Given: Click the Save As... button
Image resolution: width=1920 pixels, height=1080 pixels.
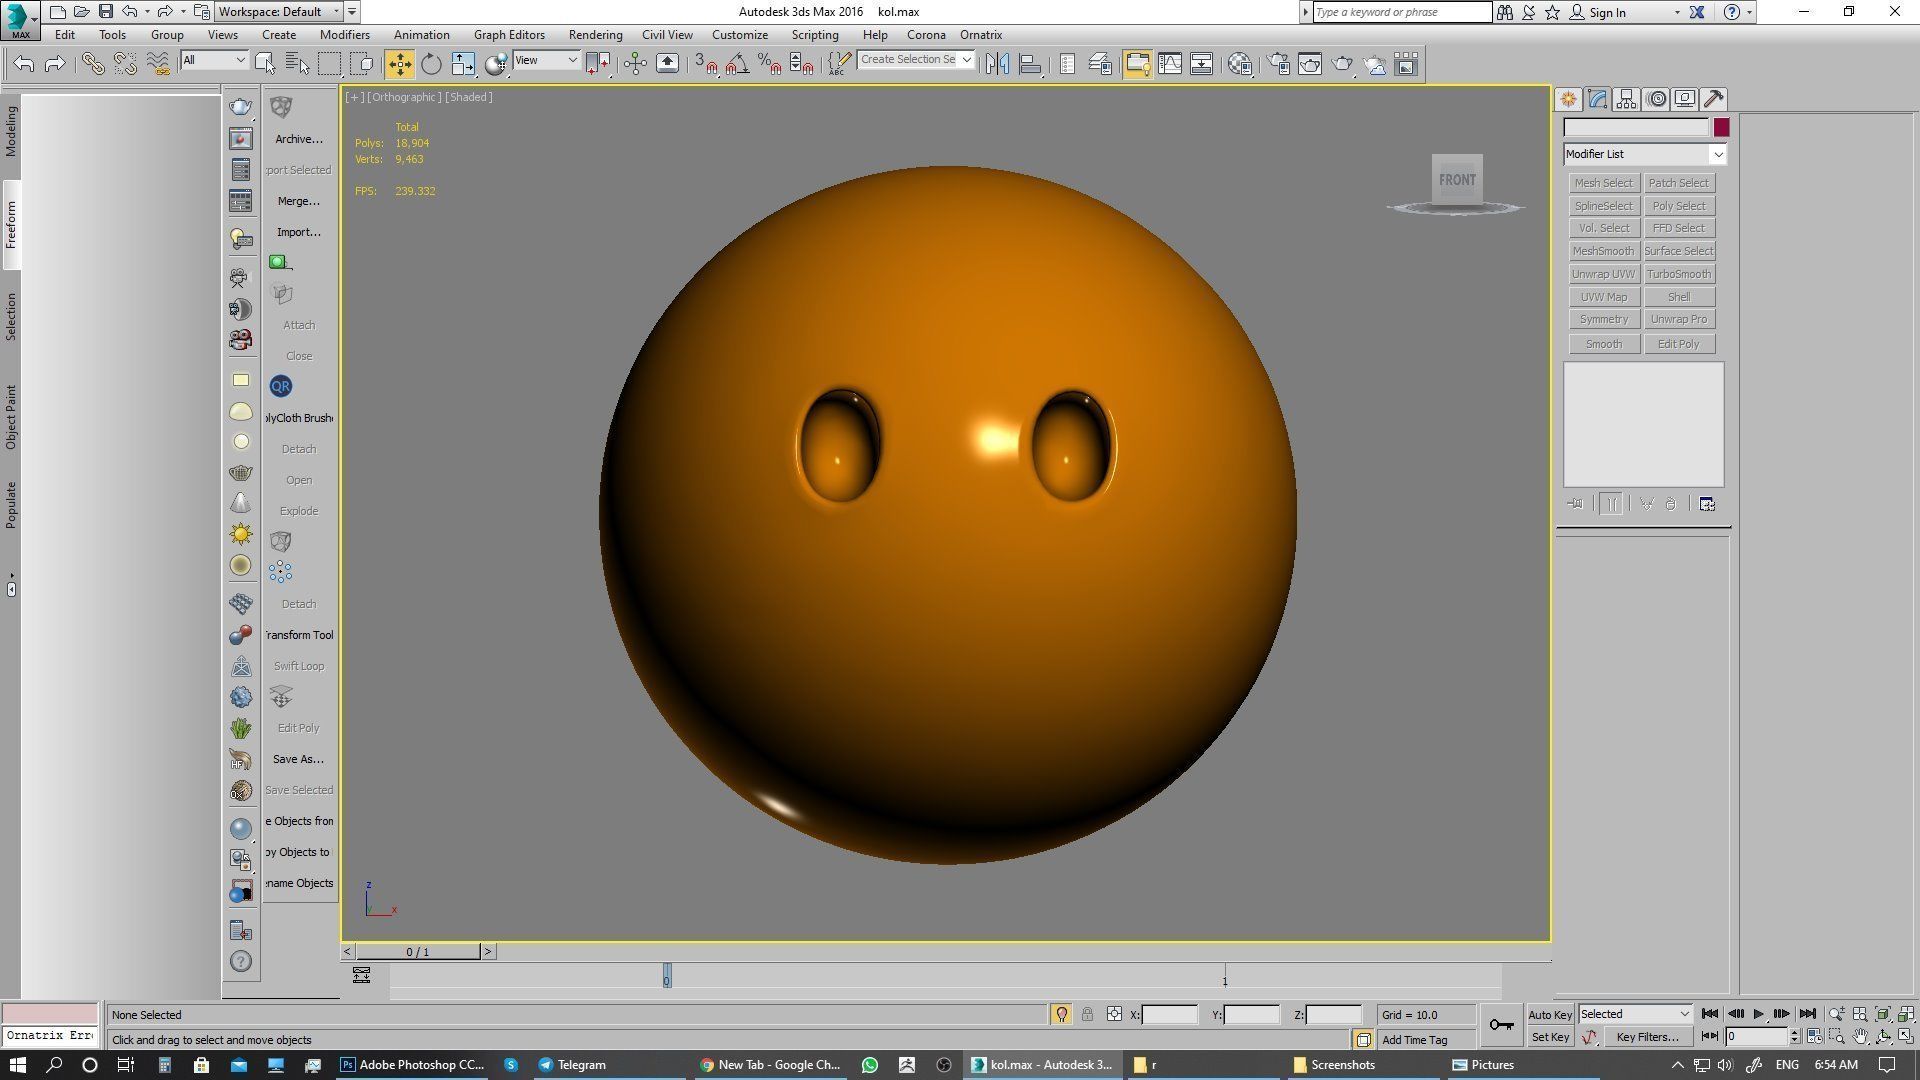Looking at the screenshot, I should [x=299, y=759].
